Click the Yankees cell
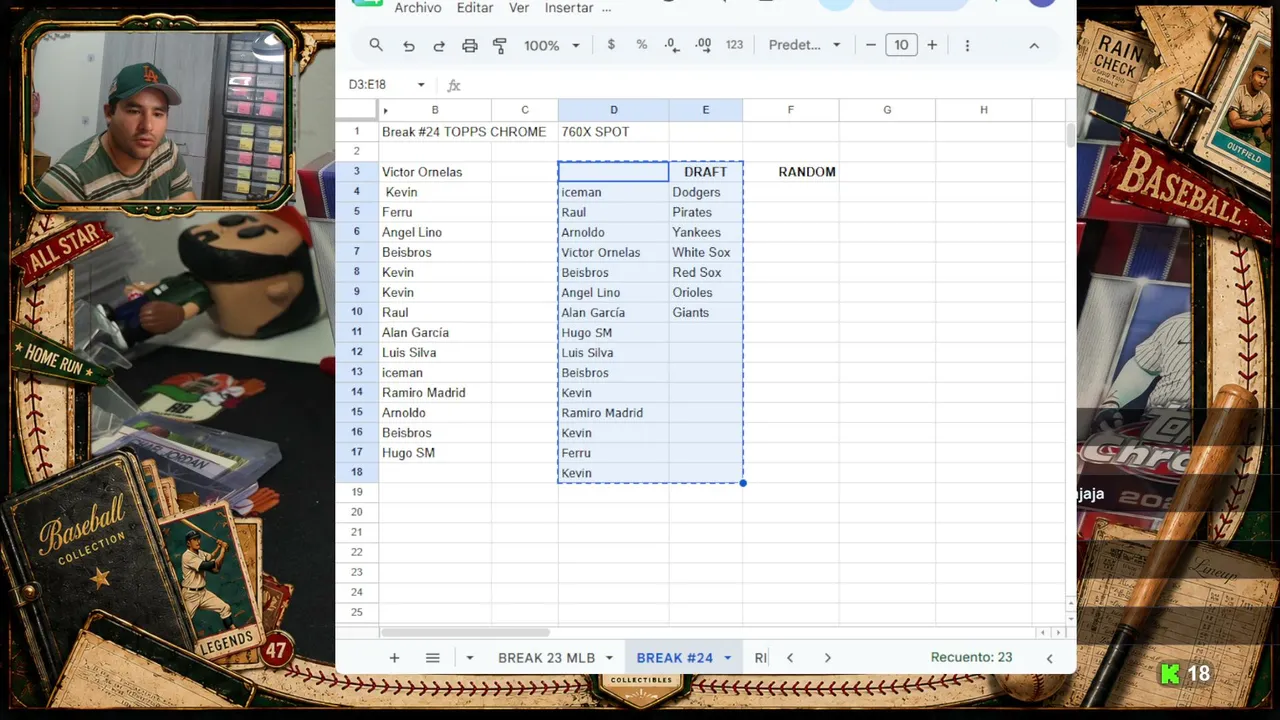Image resolution: width=1280 pixels, height=720 pixels. point(706,232)
